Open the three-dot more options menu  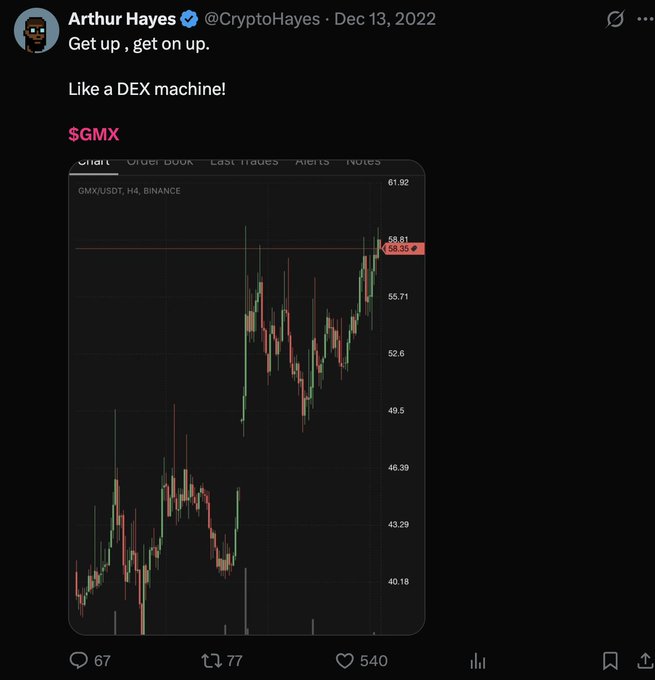coord(645,19)
